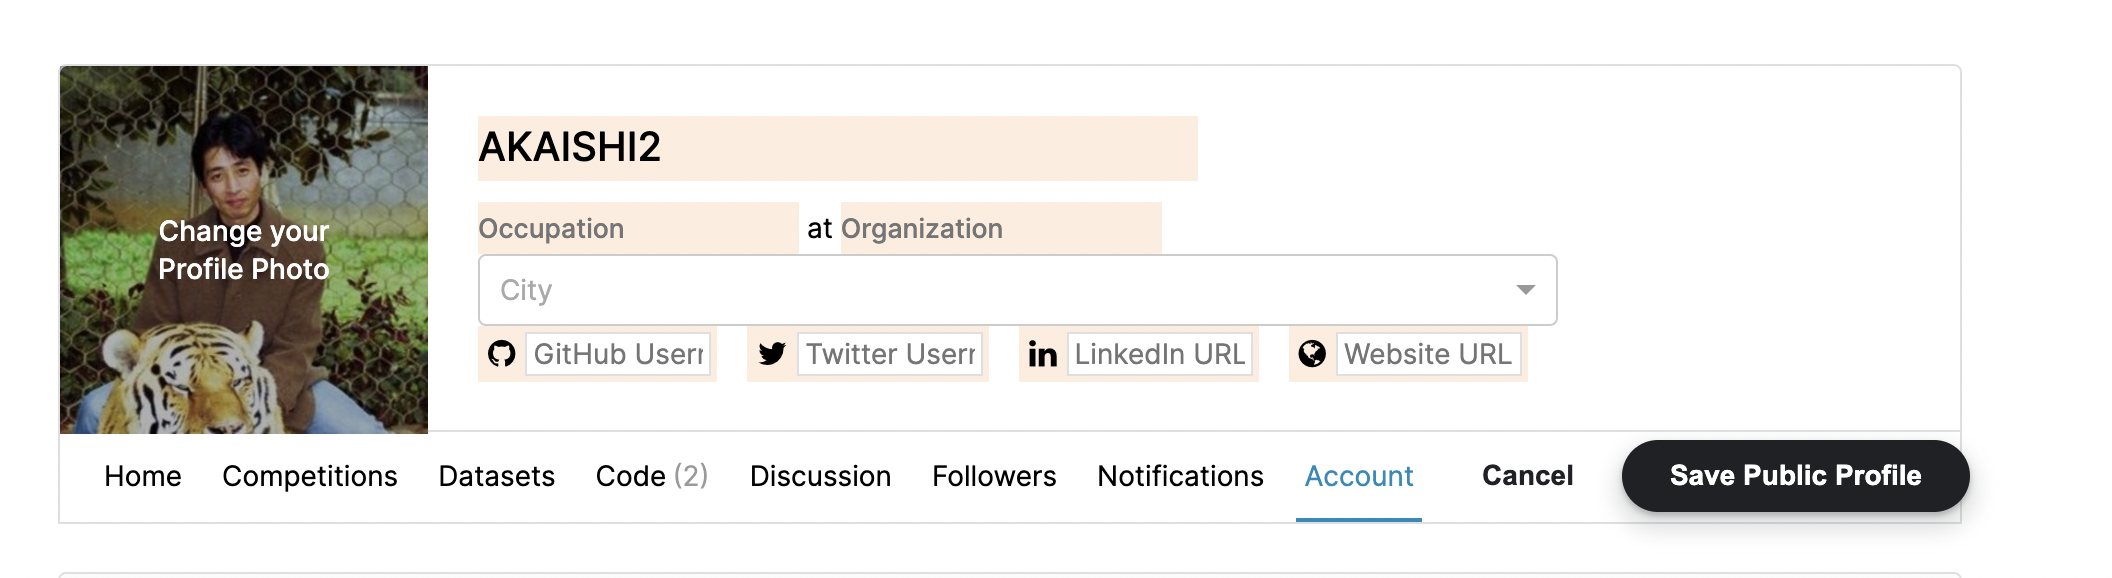Image resolution: width=2112 pixels, height=578 pixels.
Task: Open the Code (2) tab
Action: coord(652,476)
